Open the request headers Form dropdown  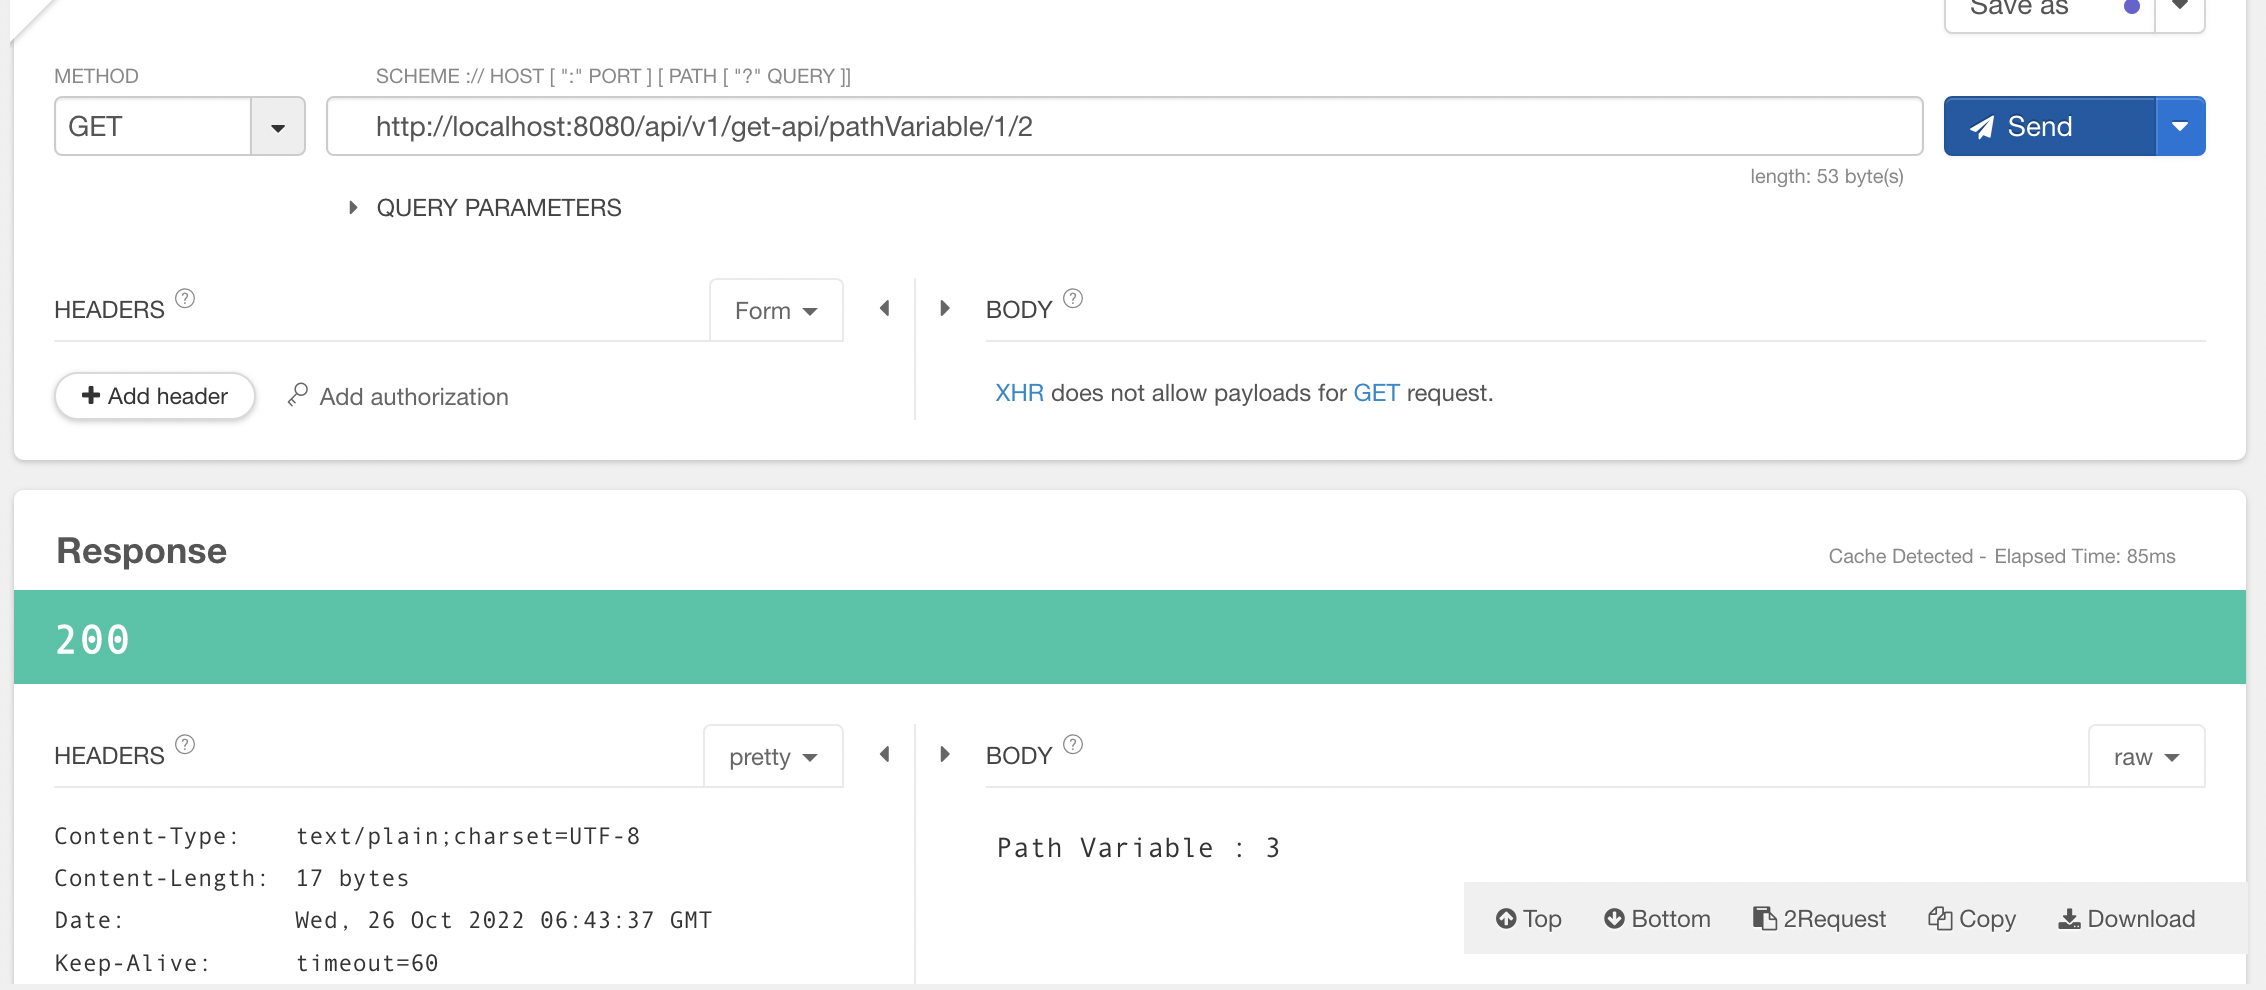pos(776,311)
